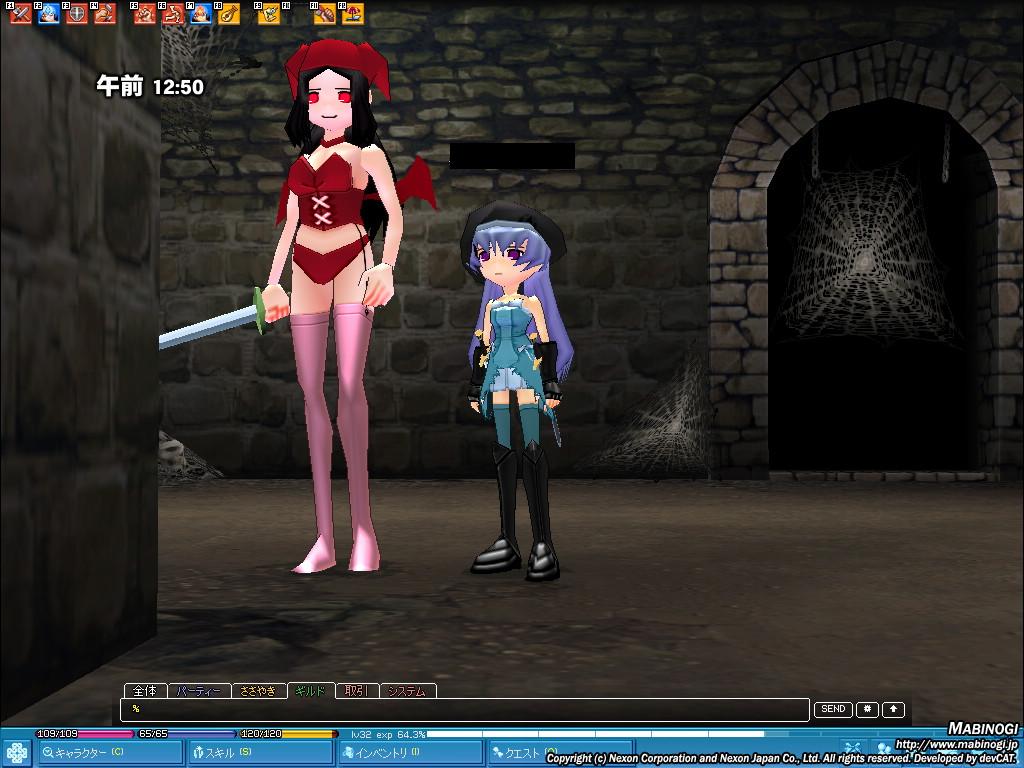Click the F12 umbrella rest skill icon

click(x=353, y=14)
